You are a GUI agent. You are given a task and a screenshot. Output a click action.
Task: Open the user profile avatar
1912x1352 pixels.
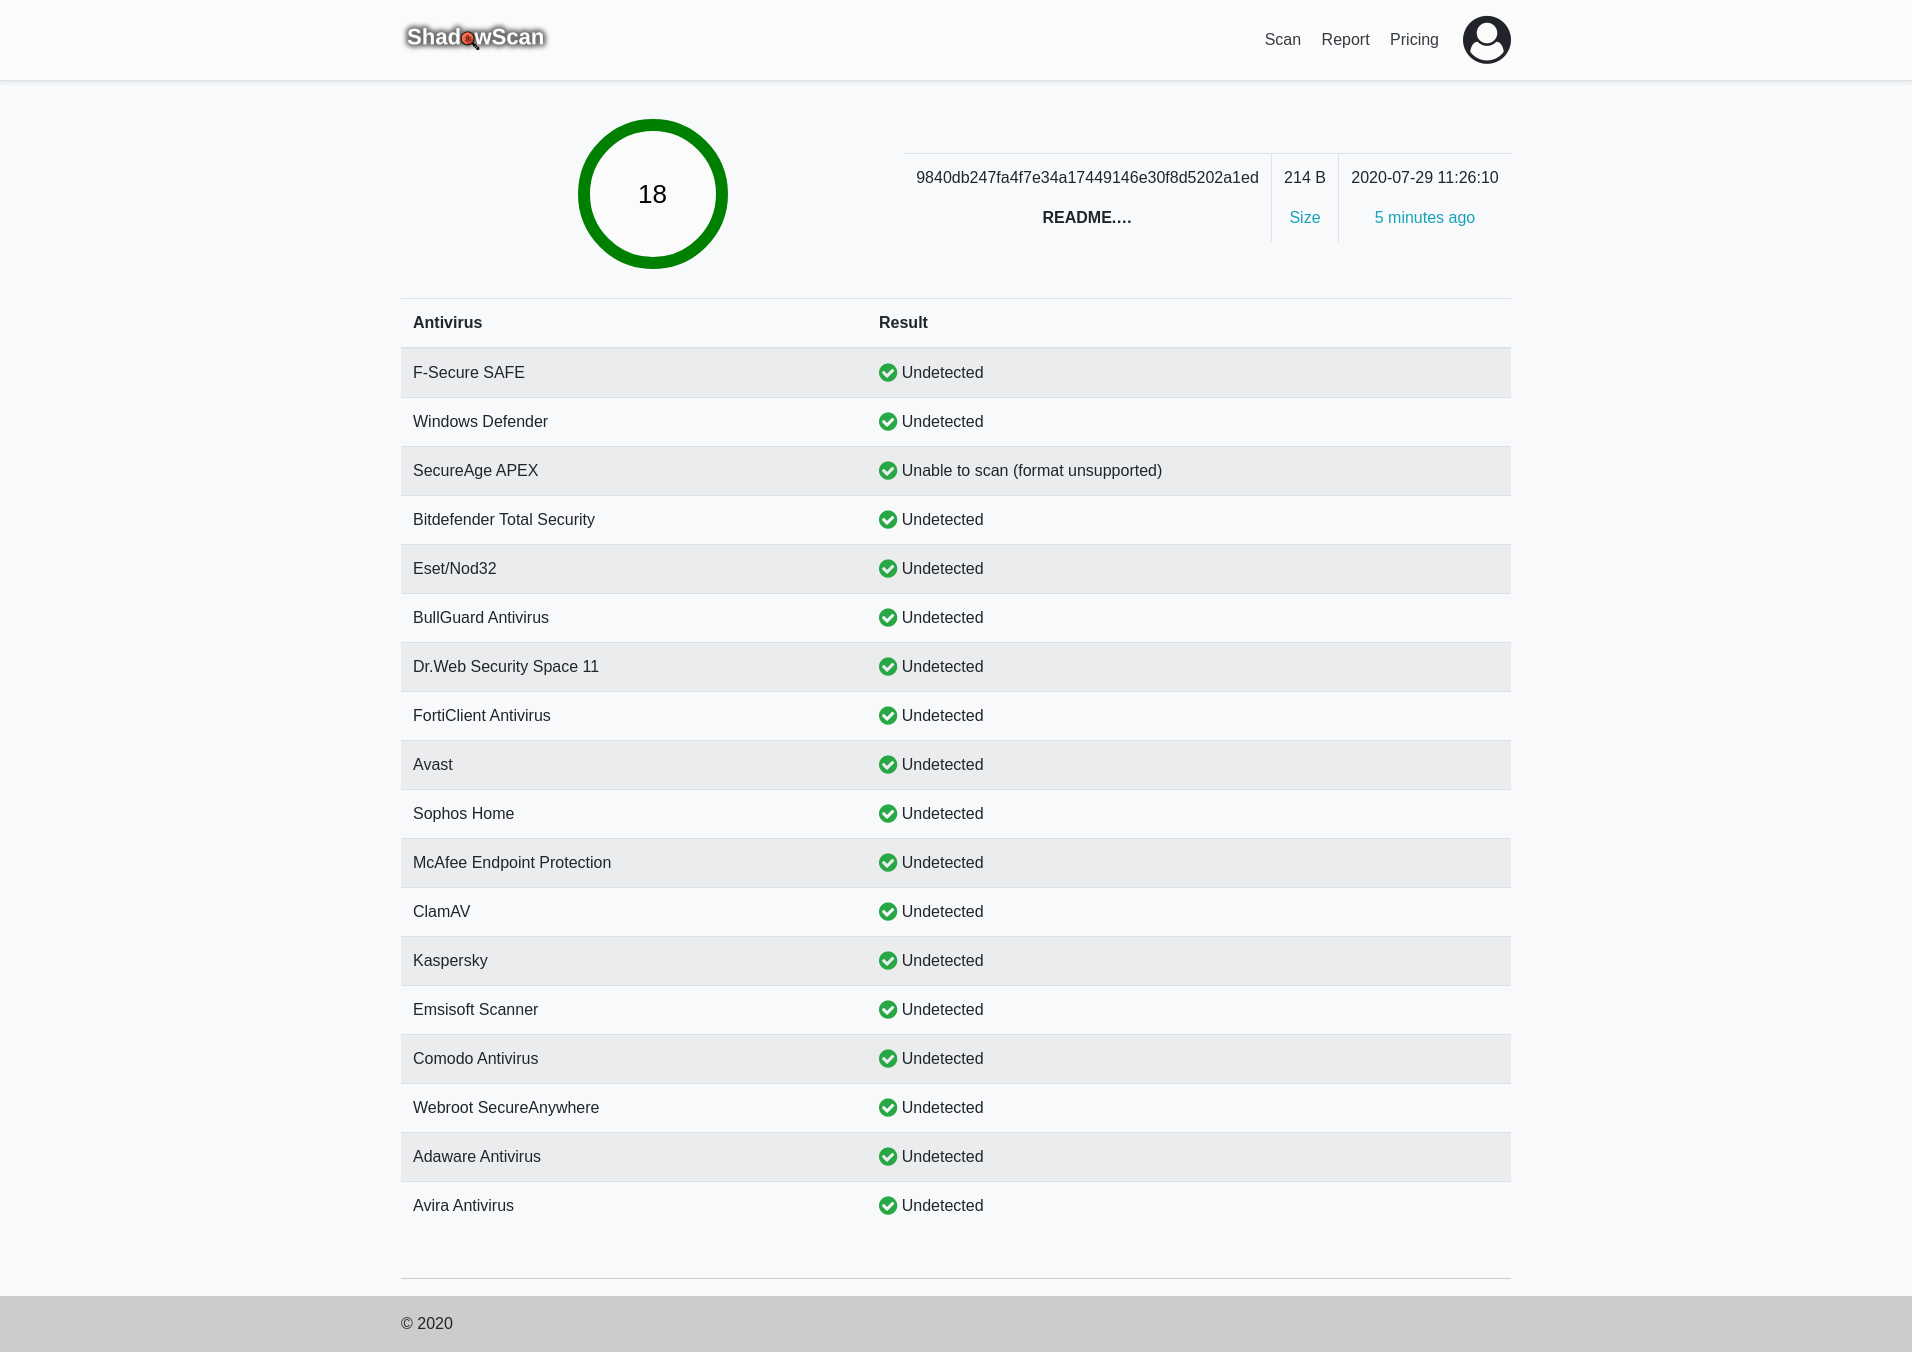[x=1486, y=40]
